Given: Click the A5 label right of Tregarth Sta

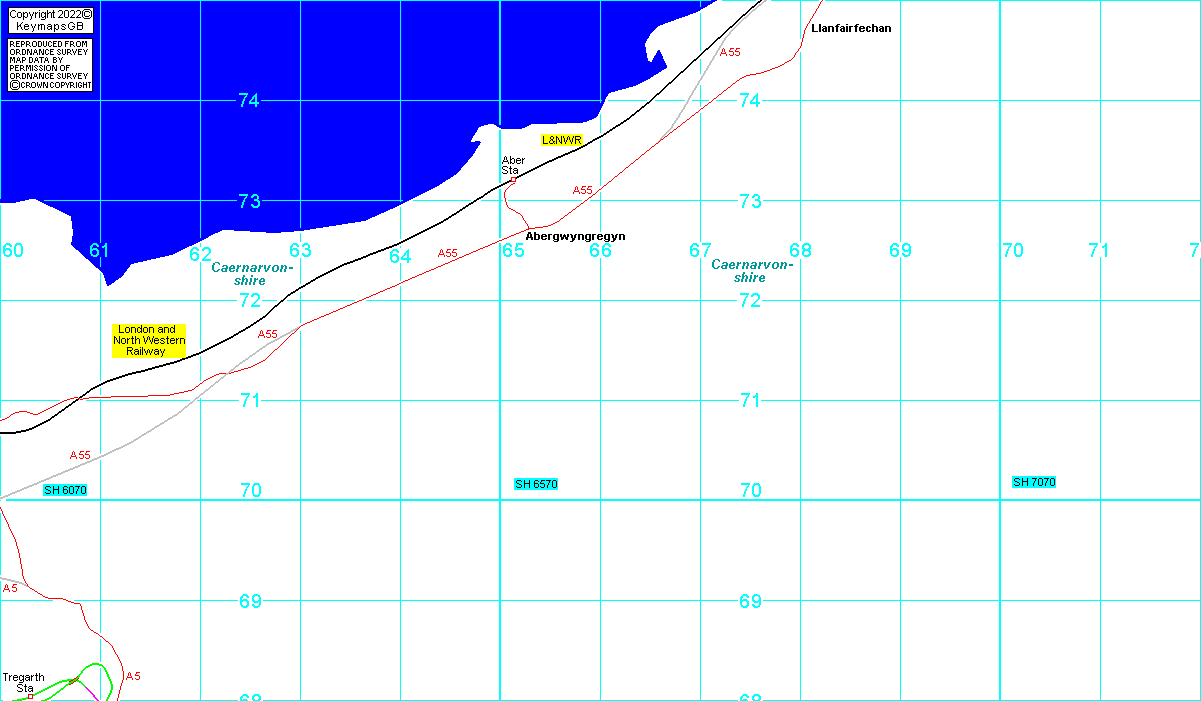Looking at the screenshot, I should pyautogui.click(x=133, y=676).
